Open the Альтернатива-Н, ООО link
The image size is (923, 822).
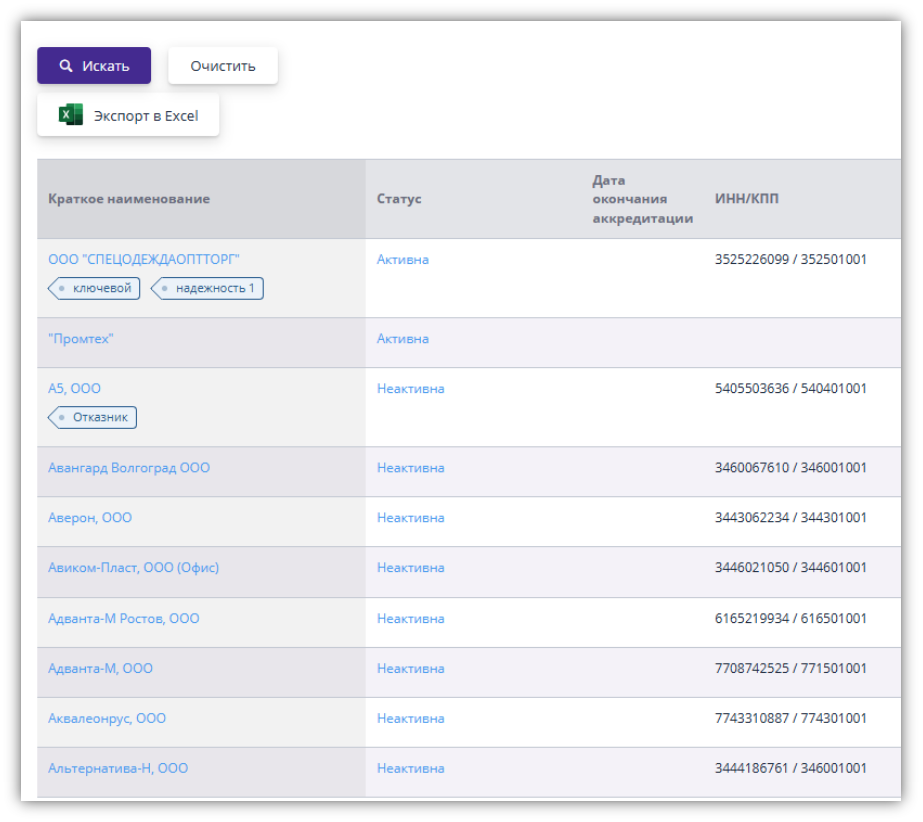click(118, 768)
